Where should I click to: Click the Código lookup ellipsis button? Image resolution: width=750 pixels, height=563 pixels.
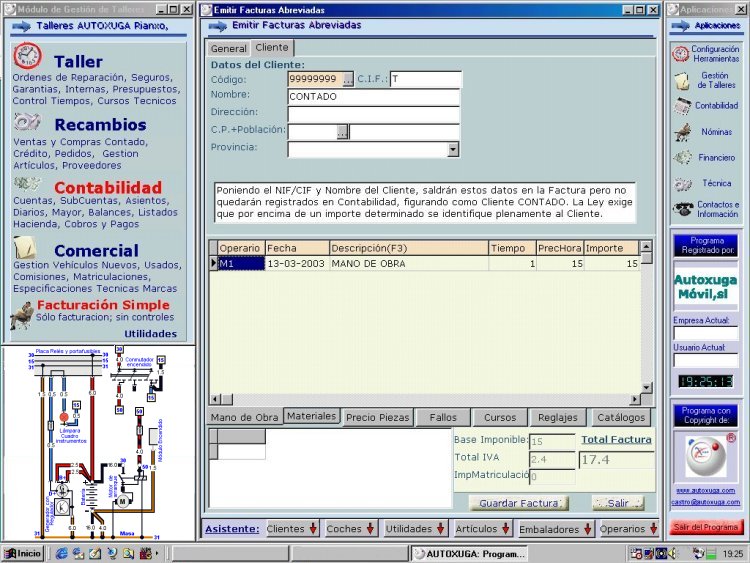(x=348, y=79)
